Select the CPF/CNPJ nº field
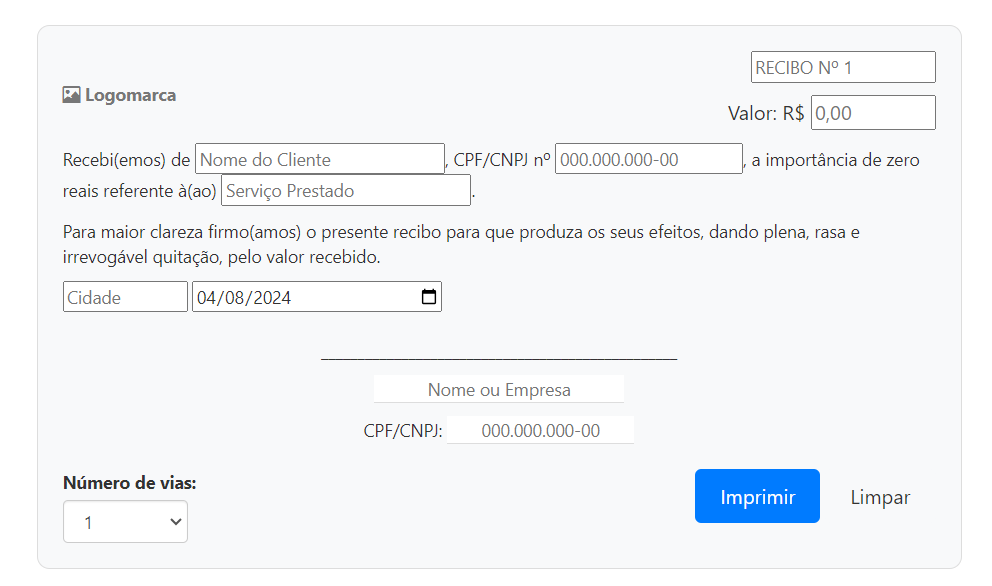The height and width of the screenshot is (586, 992). pyautogui.click(x=647, y=158)
